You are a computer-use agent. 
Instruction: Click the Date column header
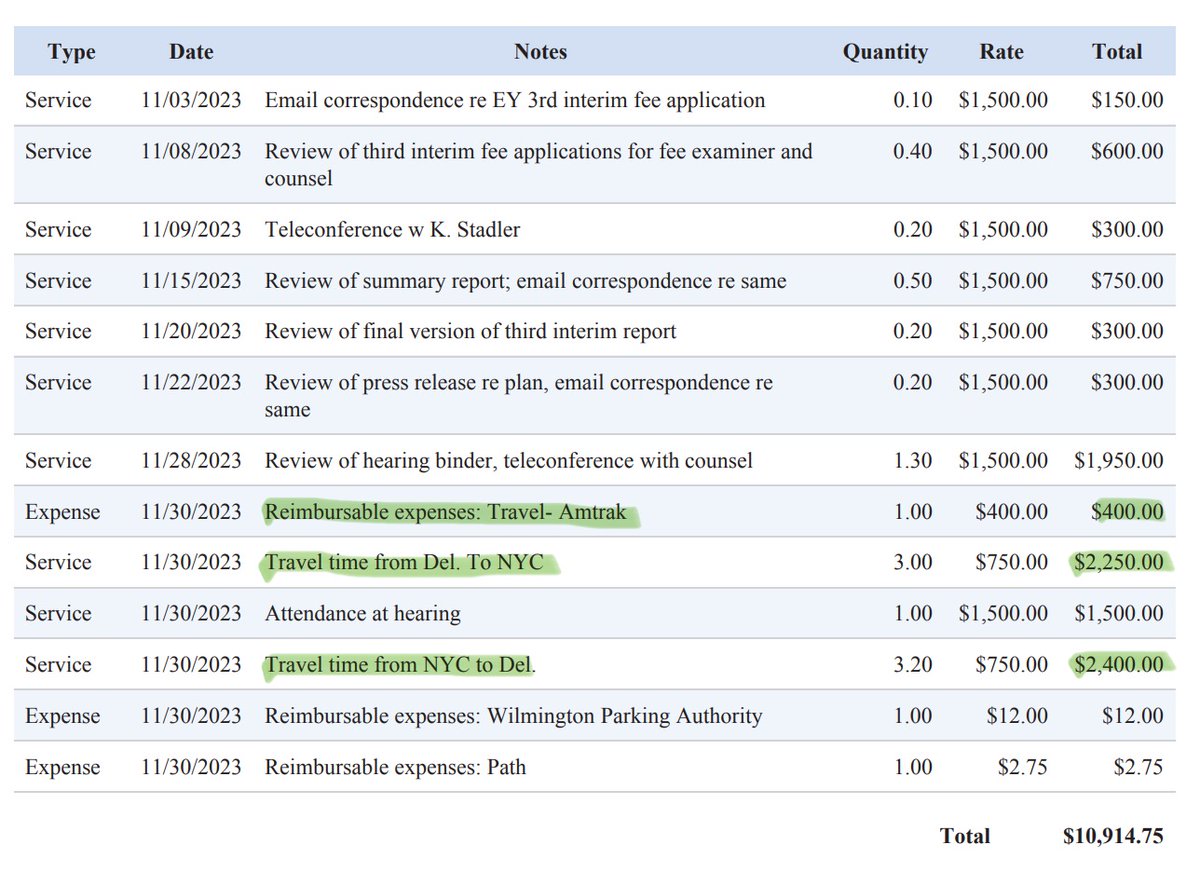190,52
